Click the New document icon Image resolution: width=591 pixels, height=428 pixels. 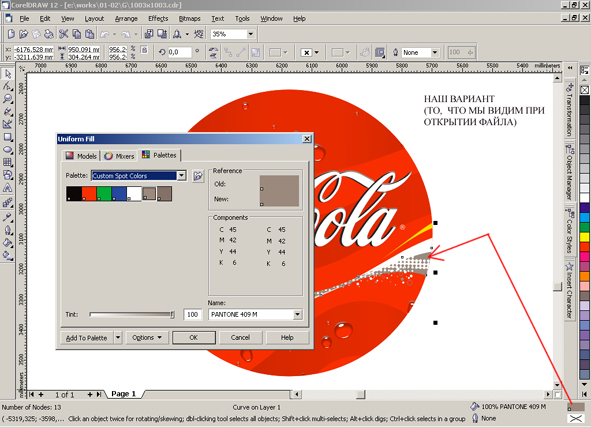[11, 34]
